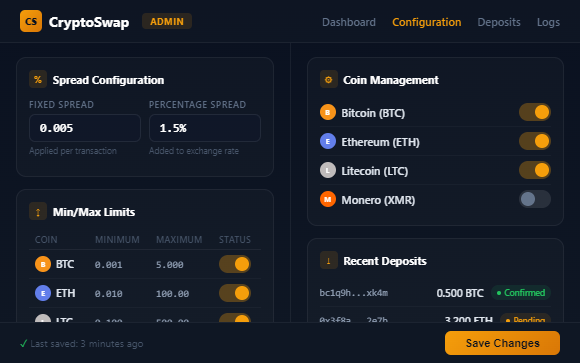Click the MINIMUM column header

pyautogui.click(x=117, y=239)
